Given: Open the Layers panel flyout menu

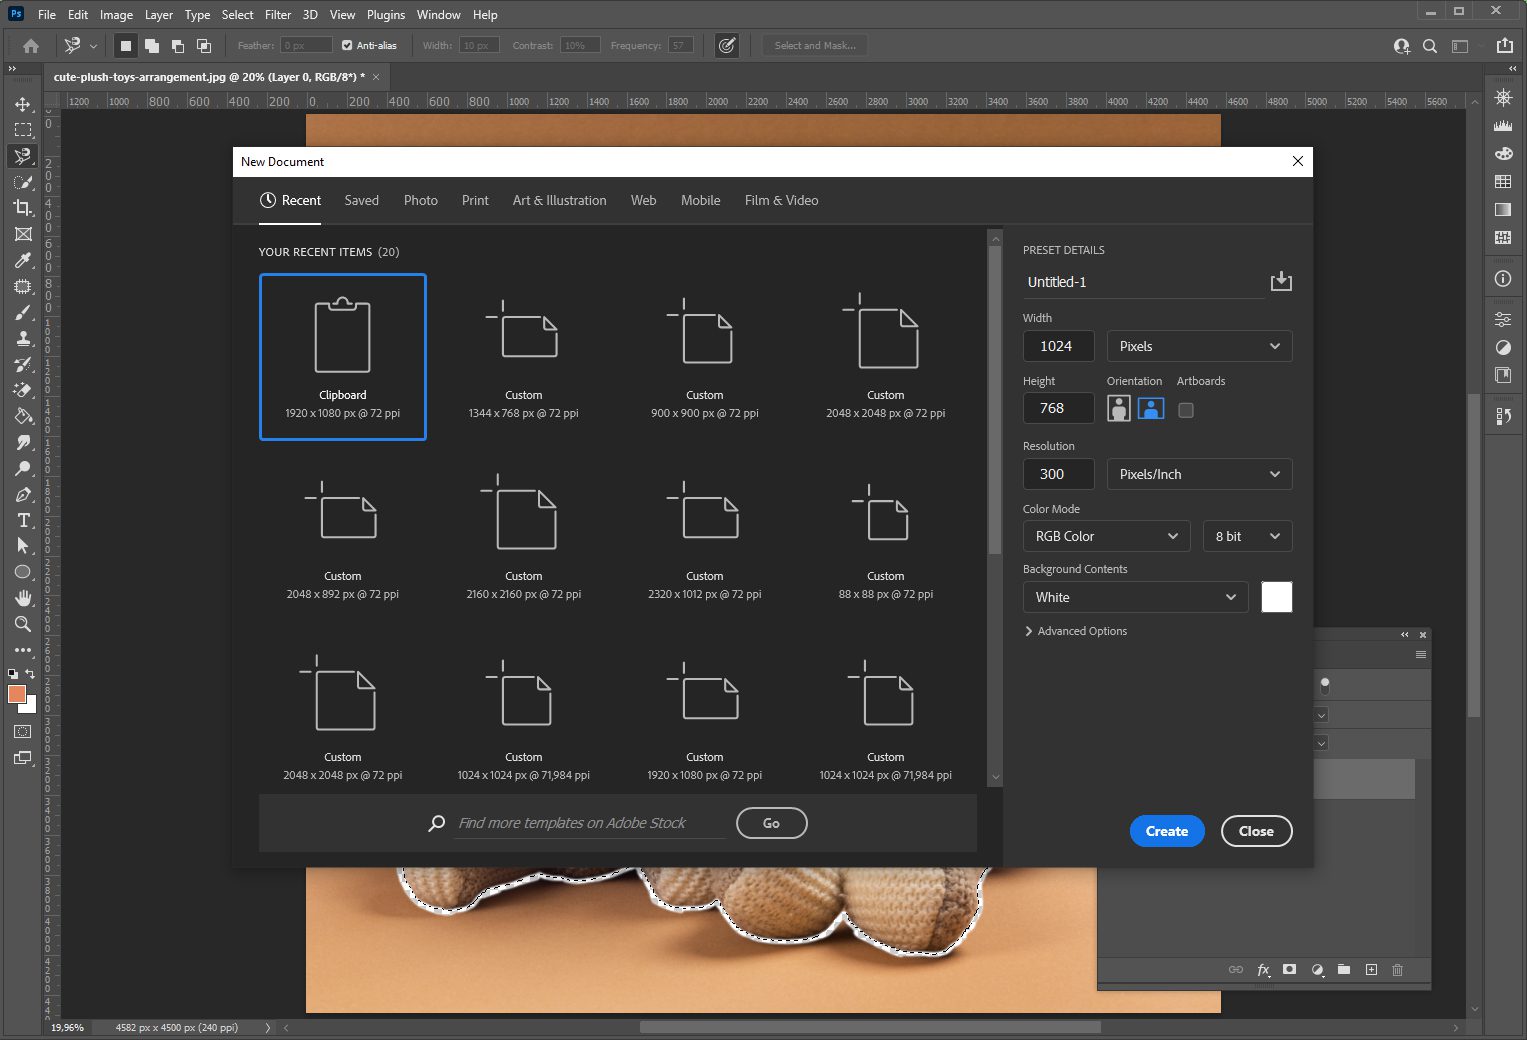Looking at the screenshot, I should tap(1420, 655).
